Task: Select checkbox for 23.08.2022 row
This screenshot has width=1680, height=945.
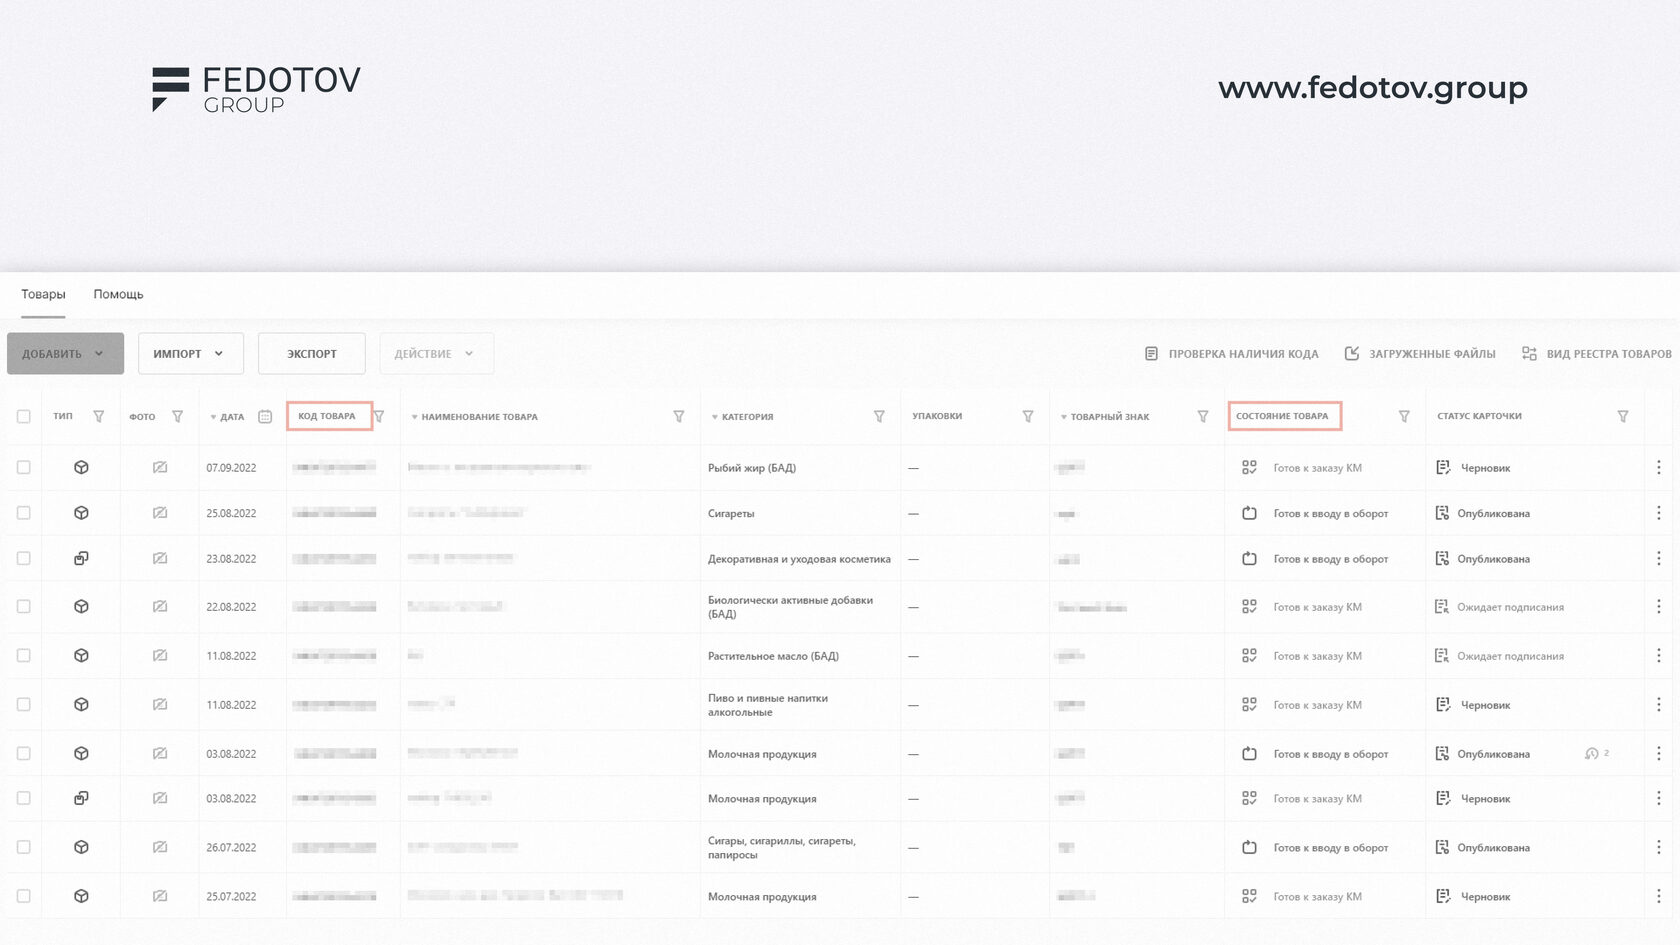Action: pos(24,558)
